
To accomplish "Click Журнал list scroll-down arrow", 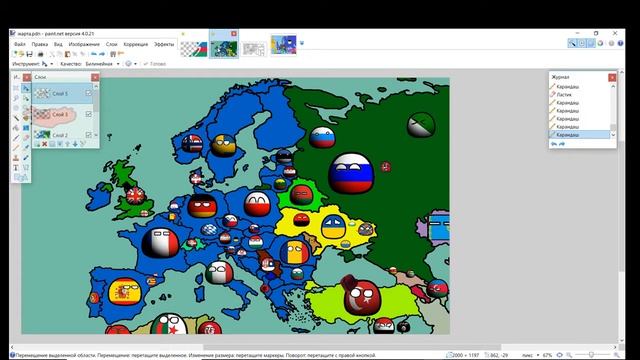I will 613,135.
